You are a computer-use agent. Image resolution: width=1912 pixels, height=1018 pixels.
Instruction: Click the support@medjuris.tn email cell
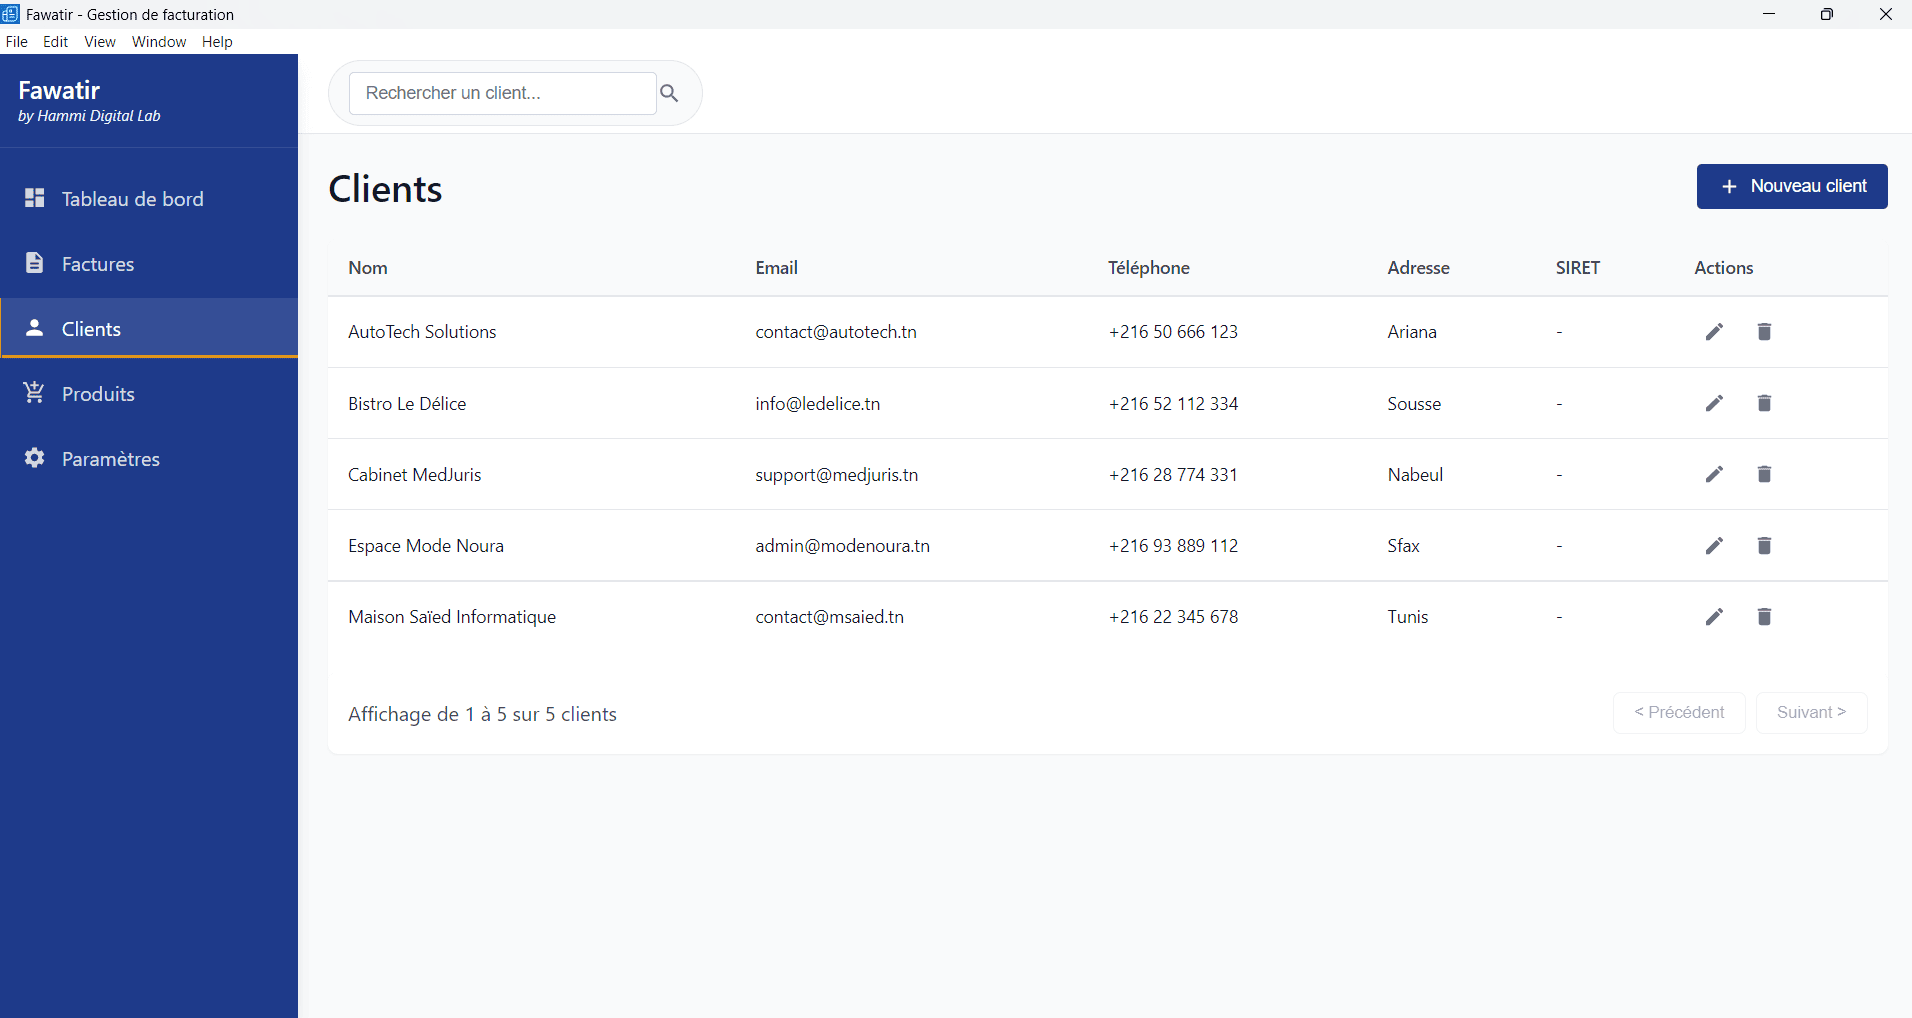pos(837,475)
